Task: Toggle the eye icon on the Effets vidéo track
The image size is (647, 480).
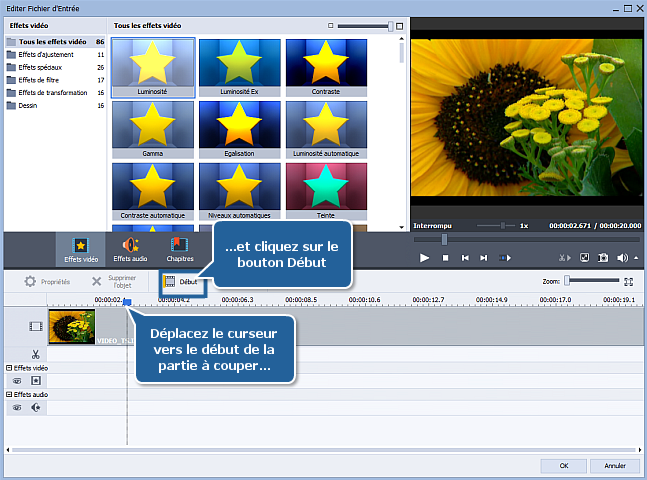Action: point(17,381)
